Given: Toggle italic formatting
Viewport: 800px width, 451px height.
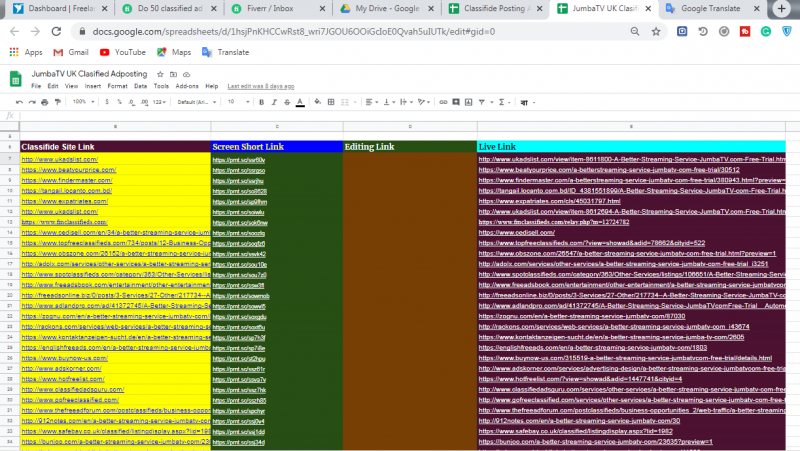Looking at the screenshot, I should tap(274, 102).
